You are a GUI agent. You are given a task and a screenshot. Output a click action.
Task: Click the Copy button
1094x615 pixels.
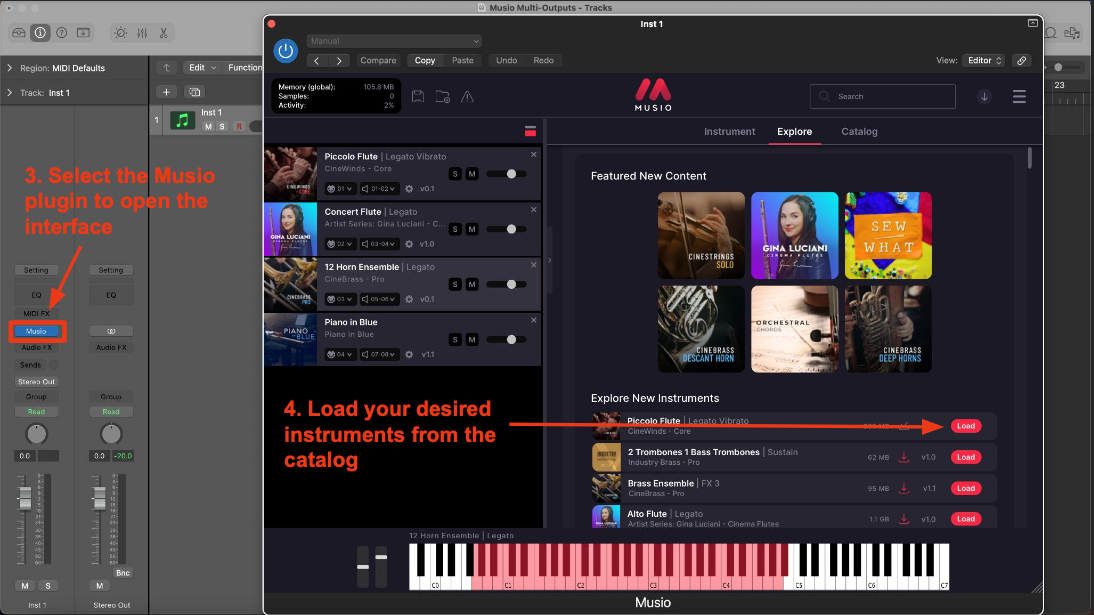click(x=425, y=61)
